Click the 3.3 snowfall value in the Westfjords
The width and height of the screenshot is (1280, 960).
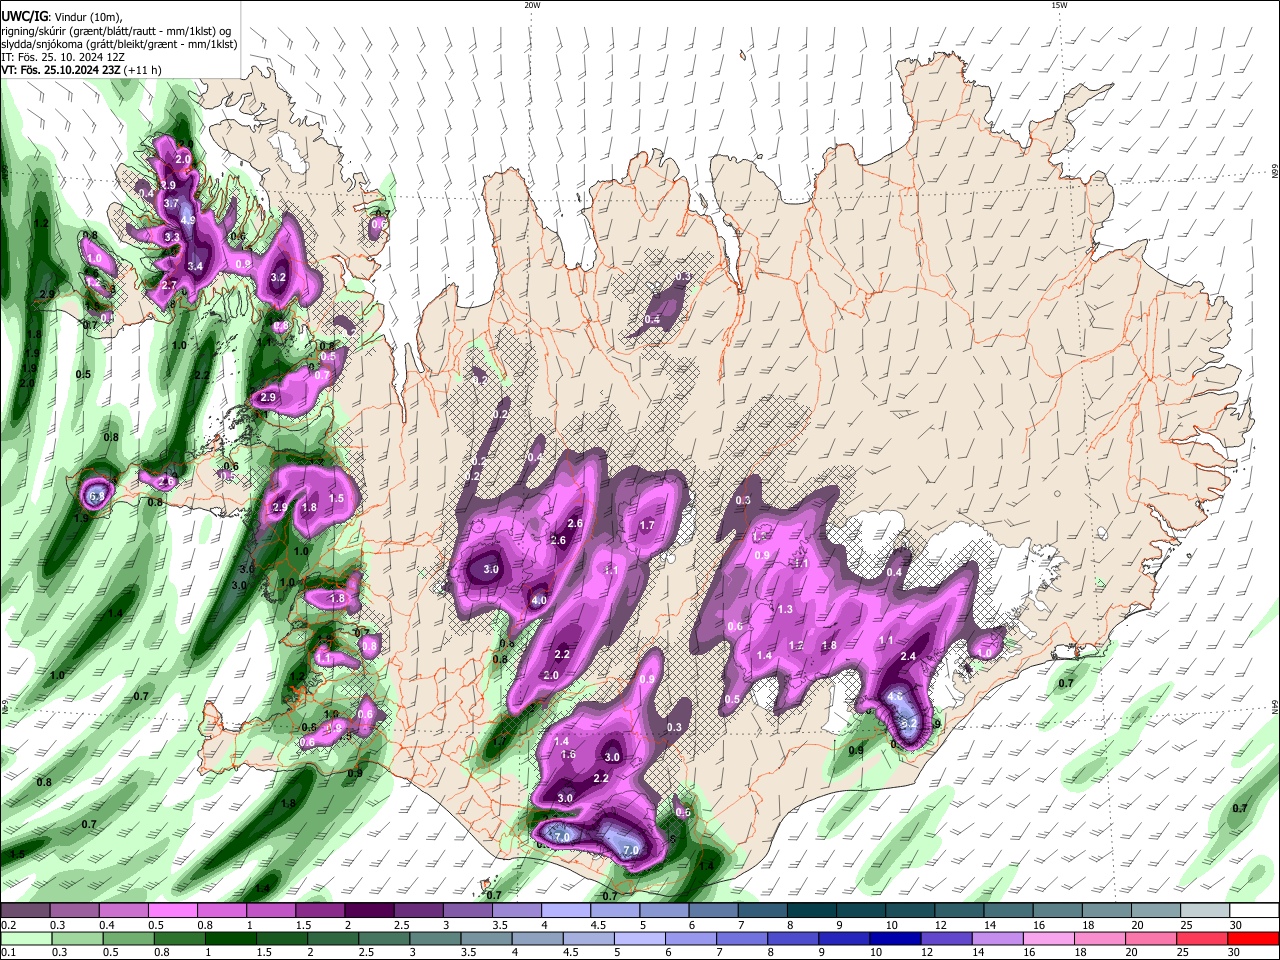point(172,238)
